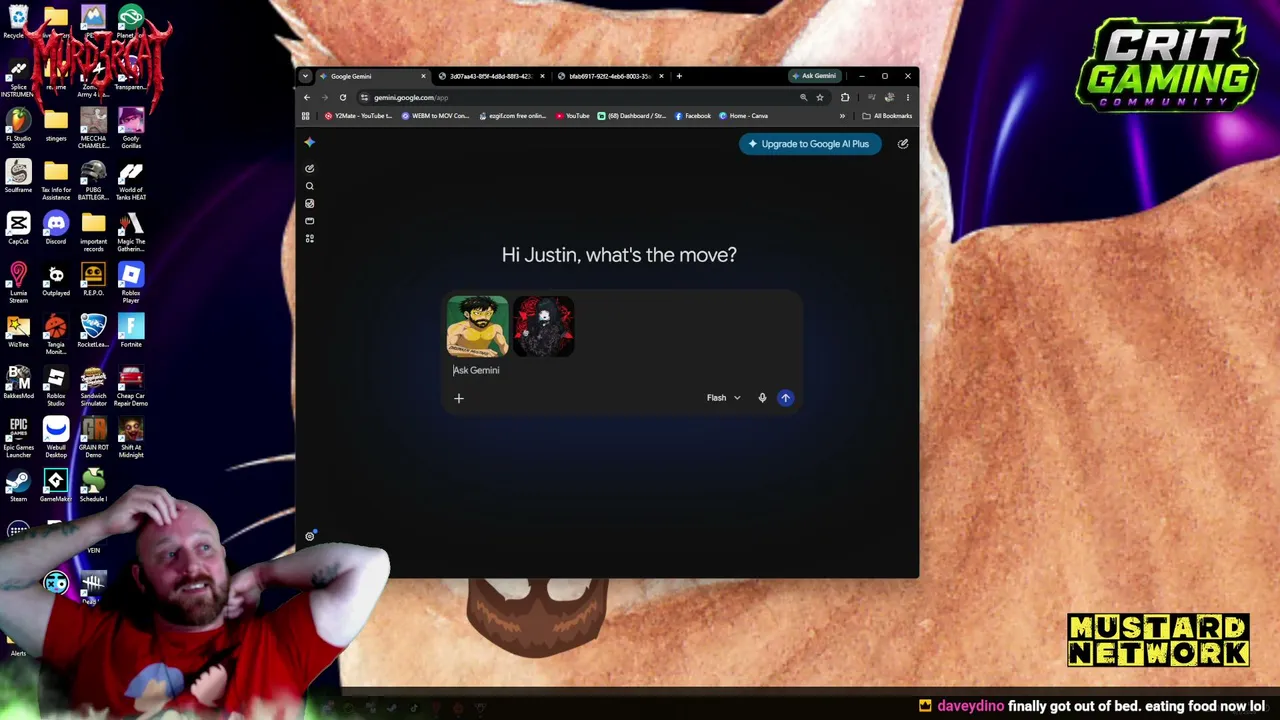Click the Ask Gemini text input field
This screenshot has width=1280, height=720.
[620, 370]
